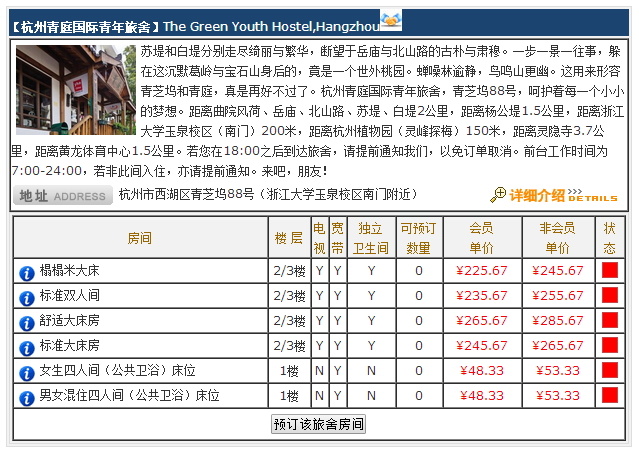
Task: Click floor cell 2/3楼 for 榻榻米大床
Action: point(289,271)
